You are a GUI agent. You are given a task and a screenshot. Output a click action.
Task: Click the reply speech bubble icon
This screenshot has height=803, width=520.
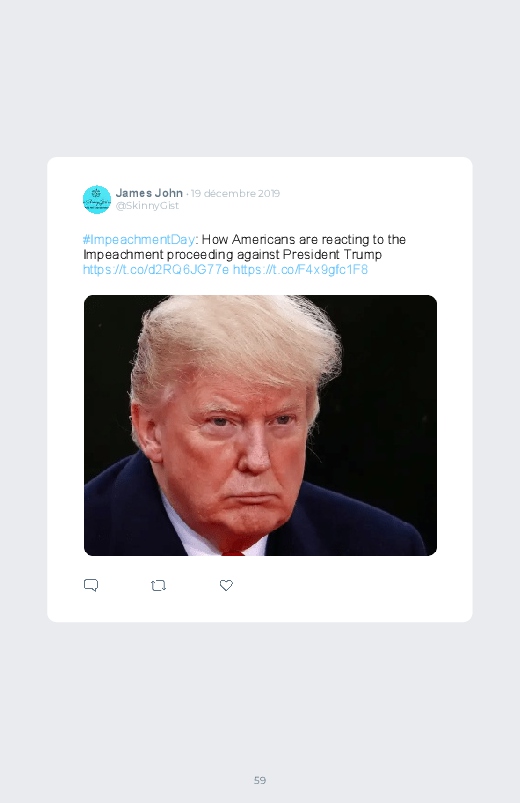[91, 585]
